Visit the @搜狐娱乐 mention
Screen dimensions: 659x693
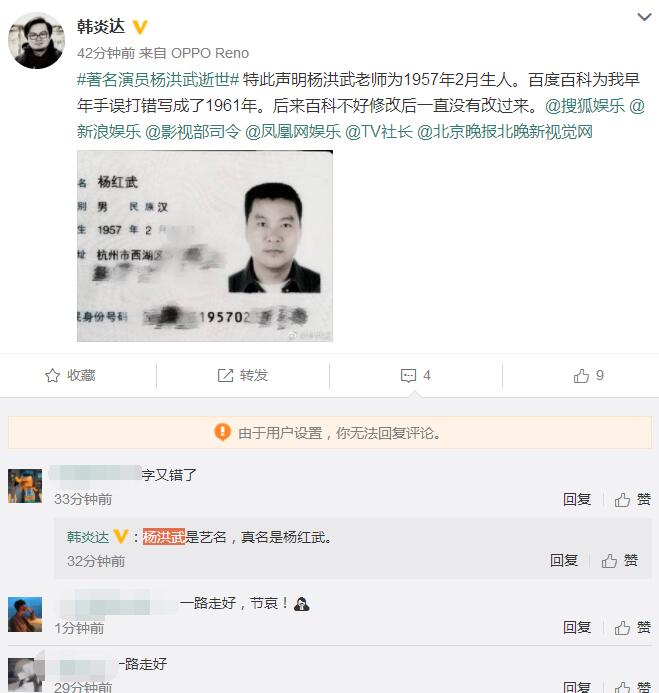[589, 105]
